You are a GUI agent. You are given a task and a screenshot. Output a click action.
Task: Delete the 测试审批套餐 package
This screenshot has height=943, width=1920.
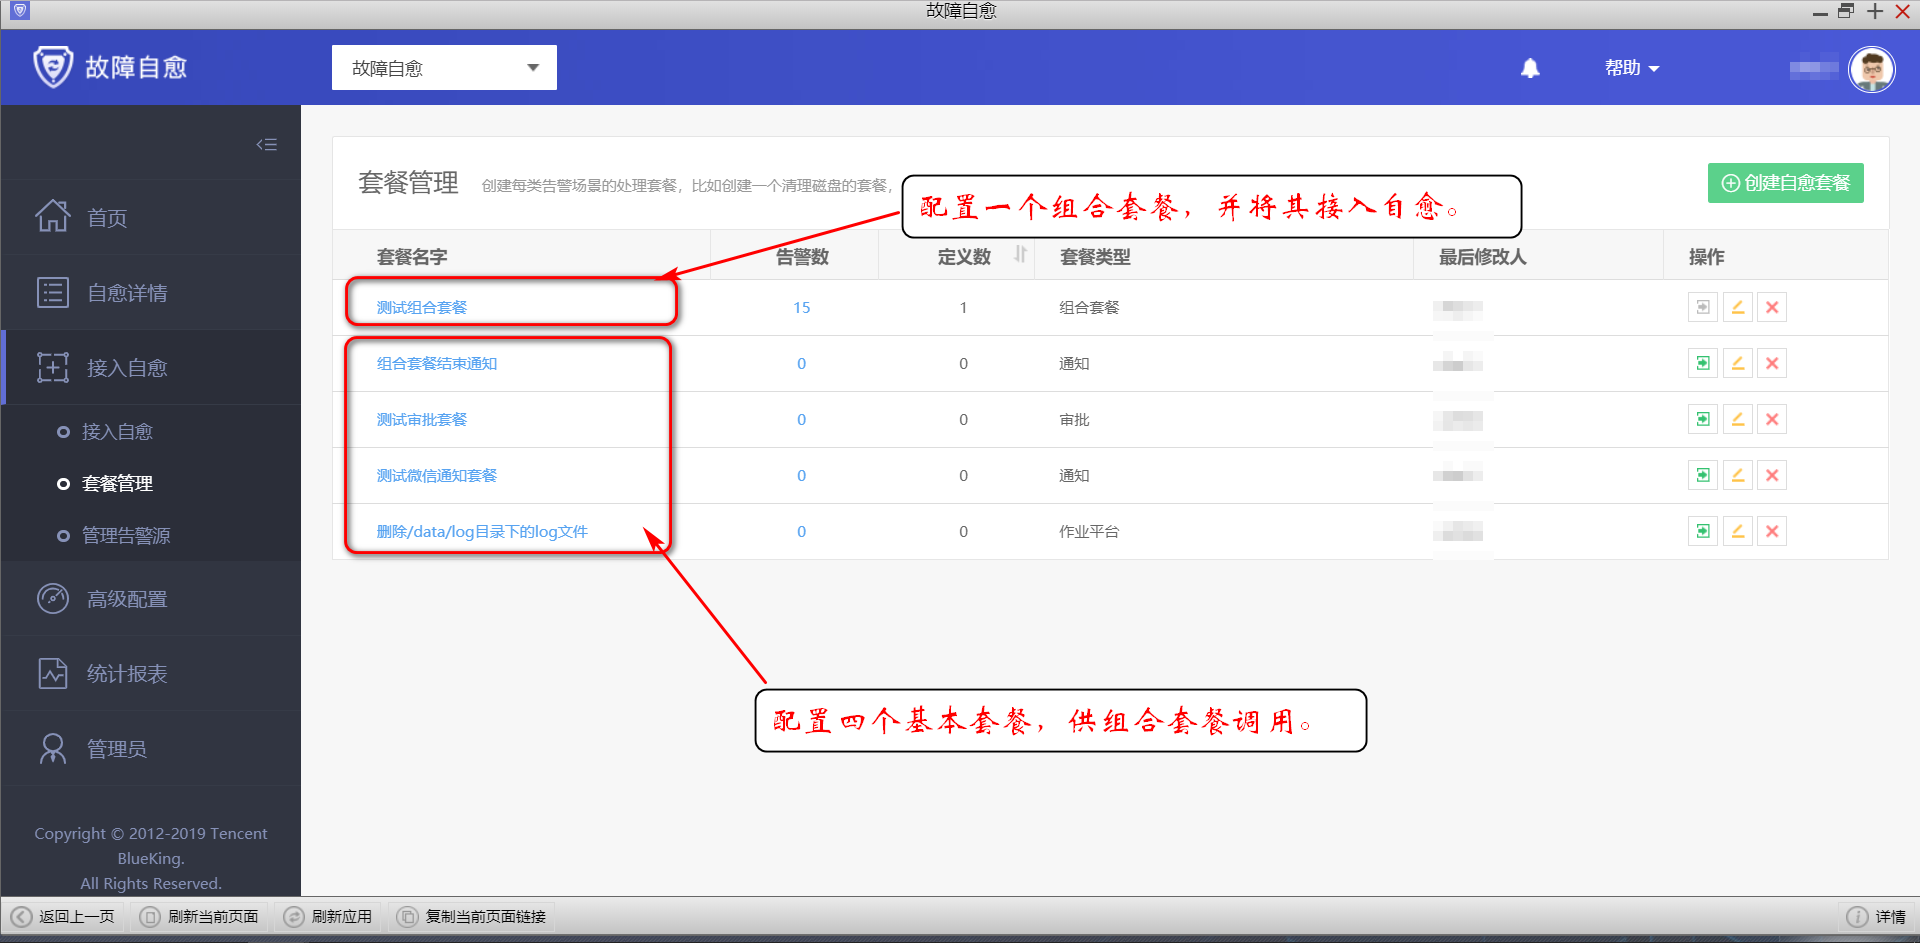[x=1772, y=419]
